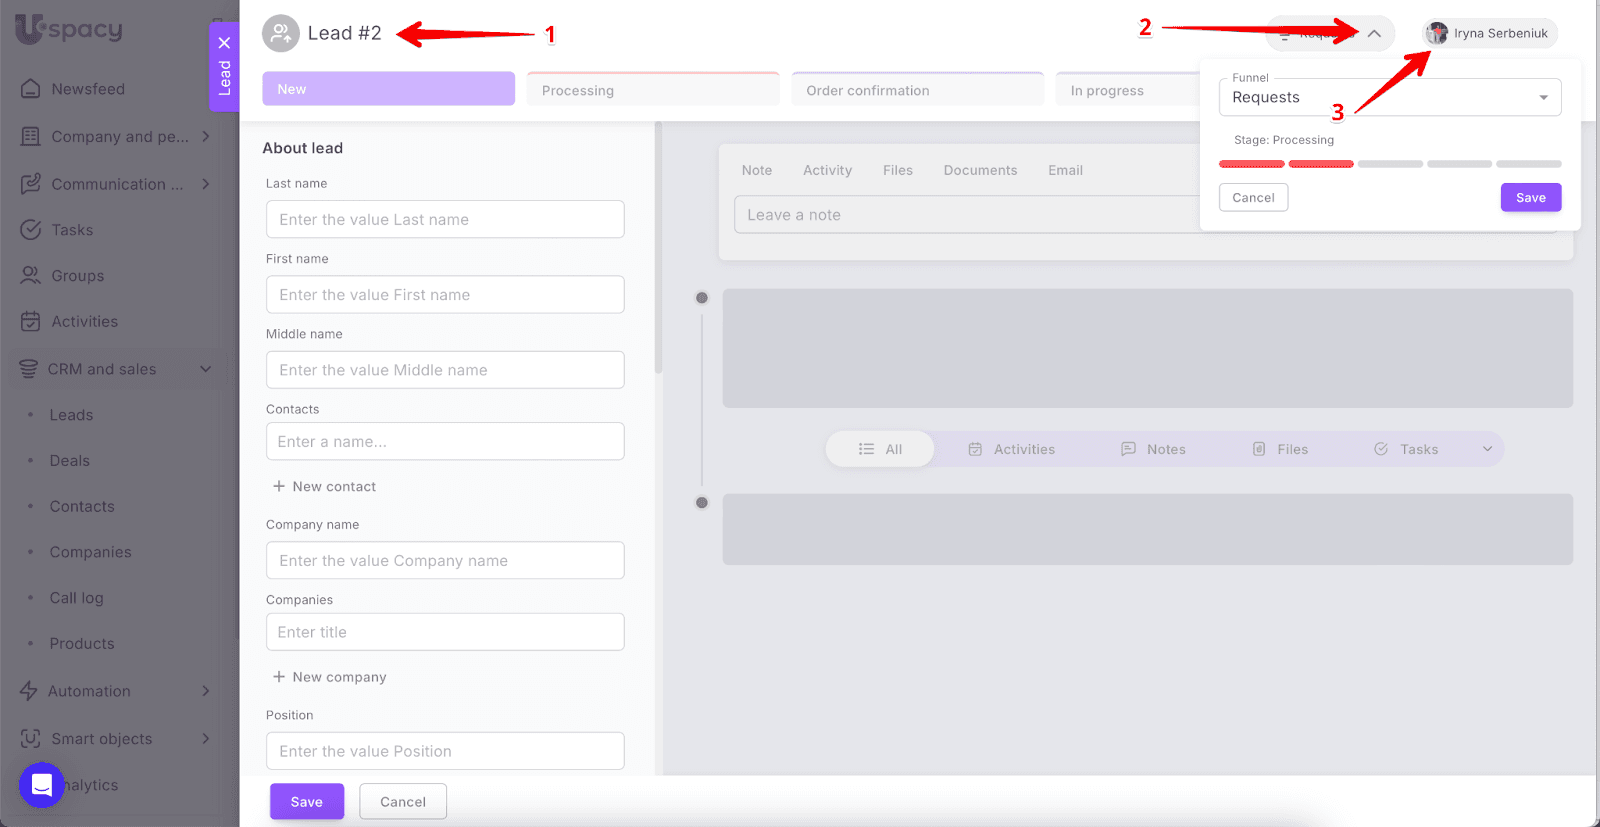Expand the timeline filter chevron after Tasks
The width and height of the screenshot is (1600, 827).
click(1487, 449)
